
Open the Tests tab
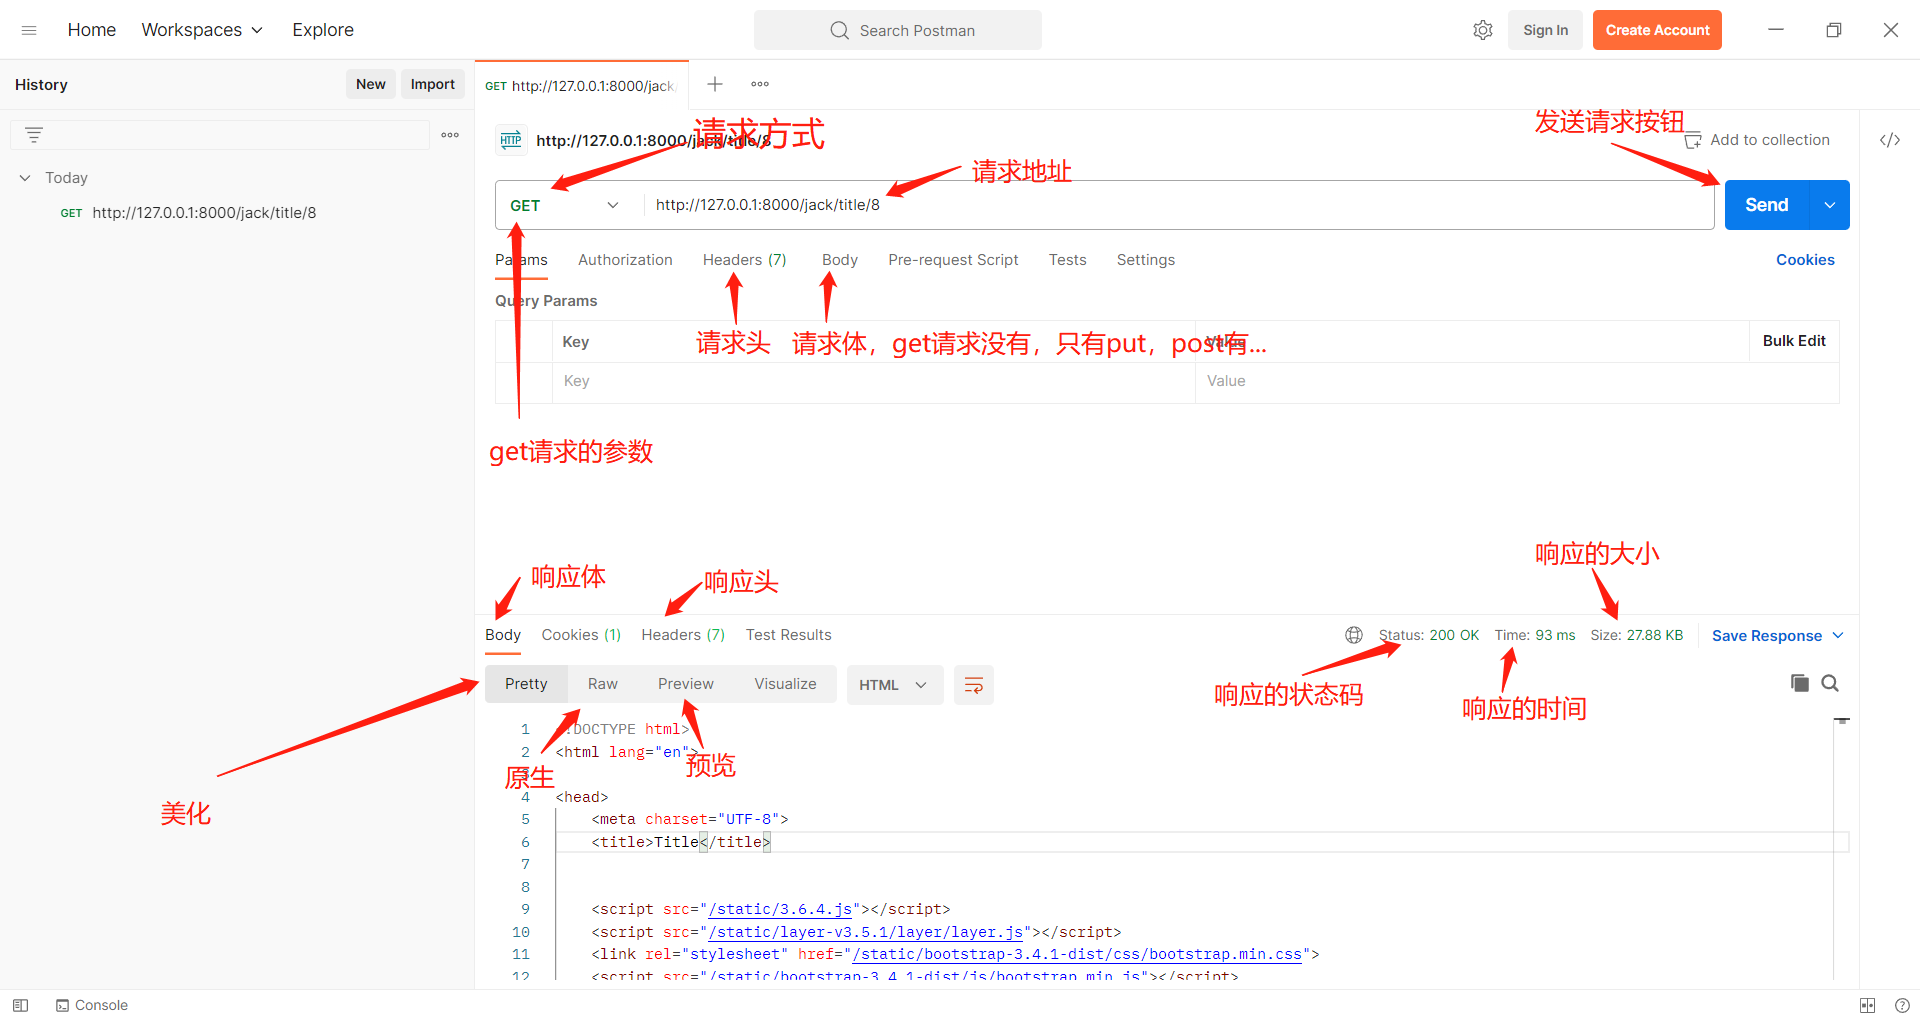click(1067, 260)
